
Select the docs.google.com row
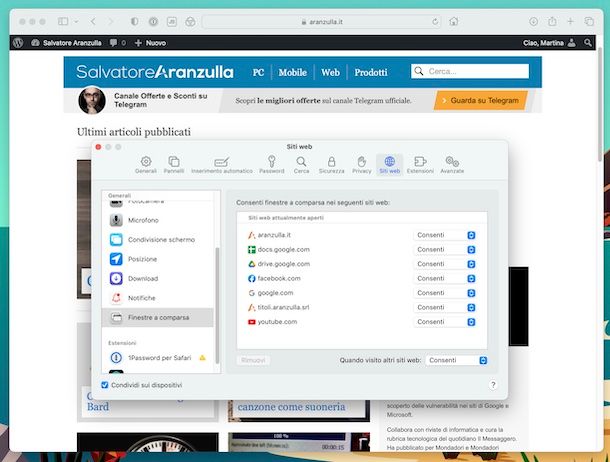362,250
